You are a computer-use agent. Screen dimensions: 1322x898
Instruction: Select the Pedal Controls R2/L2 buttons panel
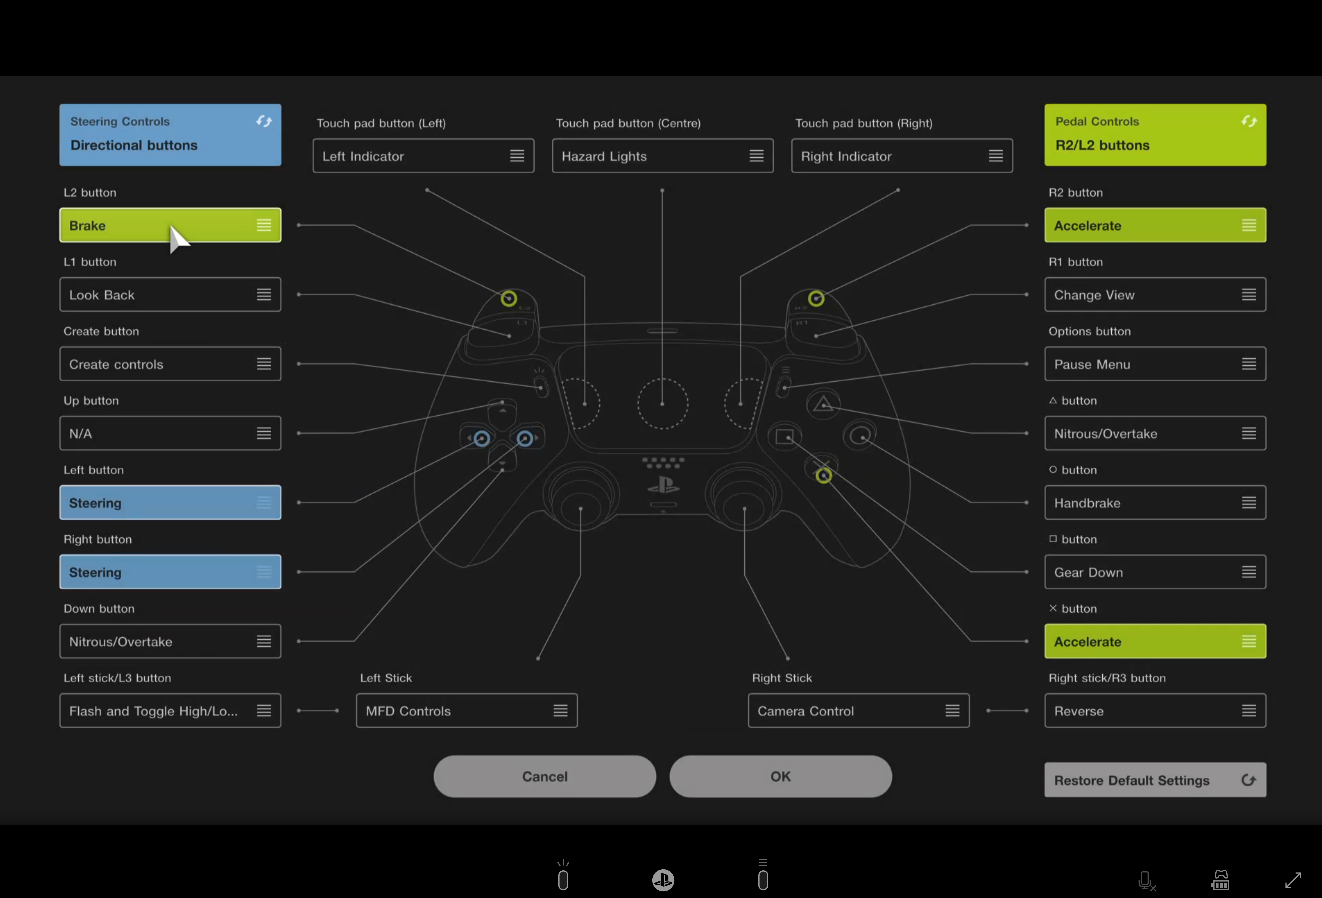[1145, 136]
